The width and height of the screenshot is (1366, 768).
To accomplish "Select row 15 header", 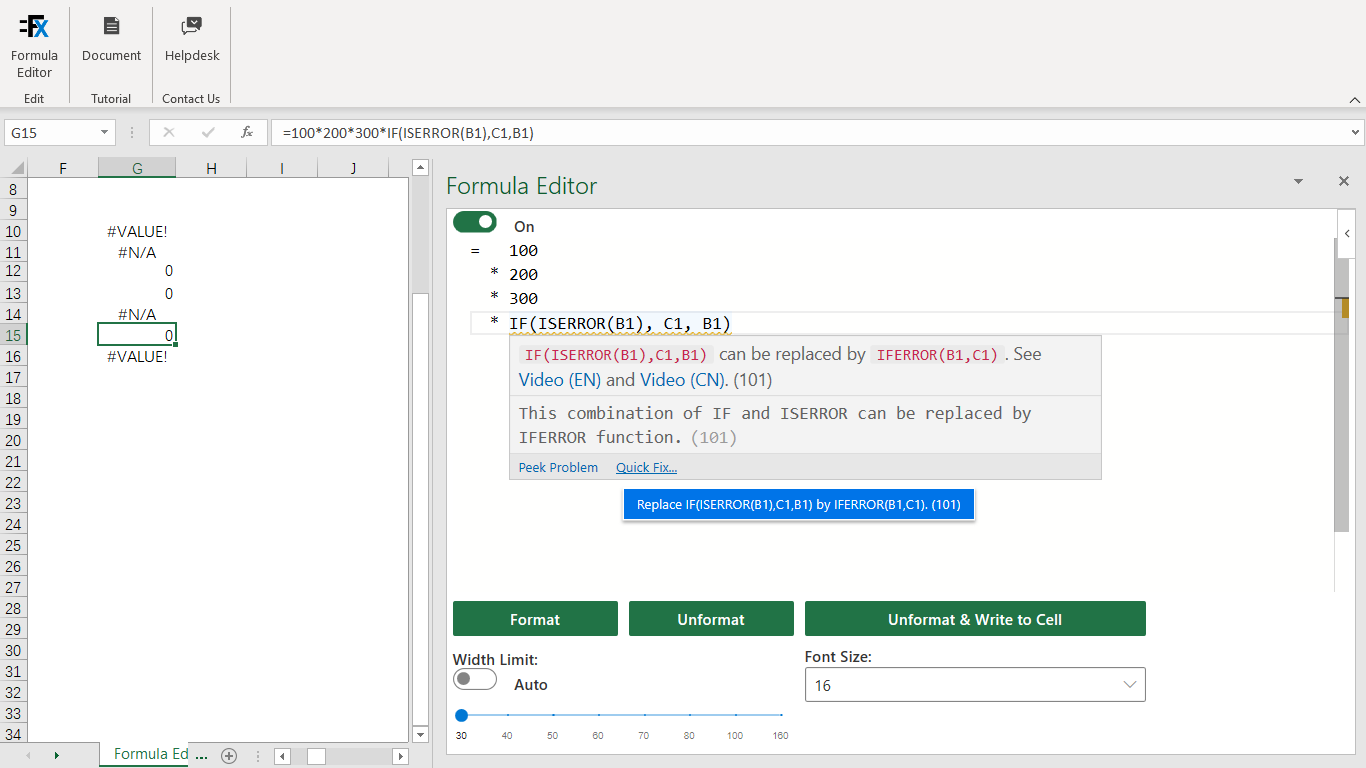I will tap(13, 335).
